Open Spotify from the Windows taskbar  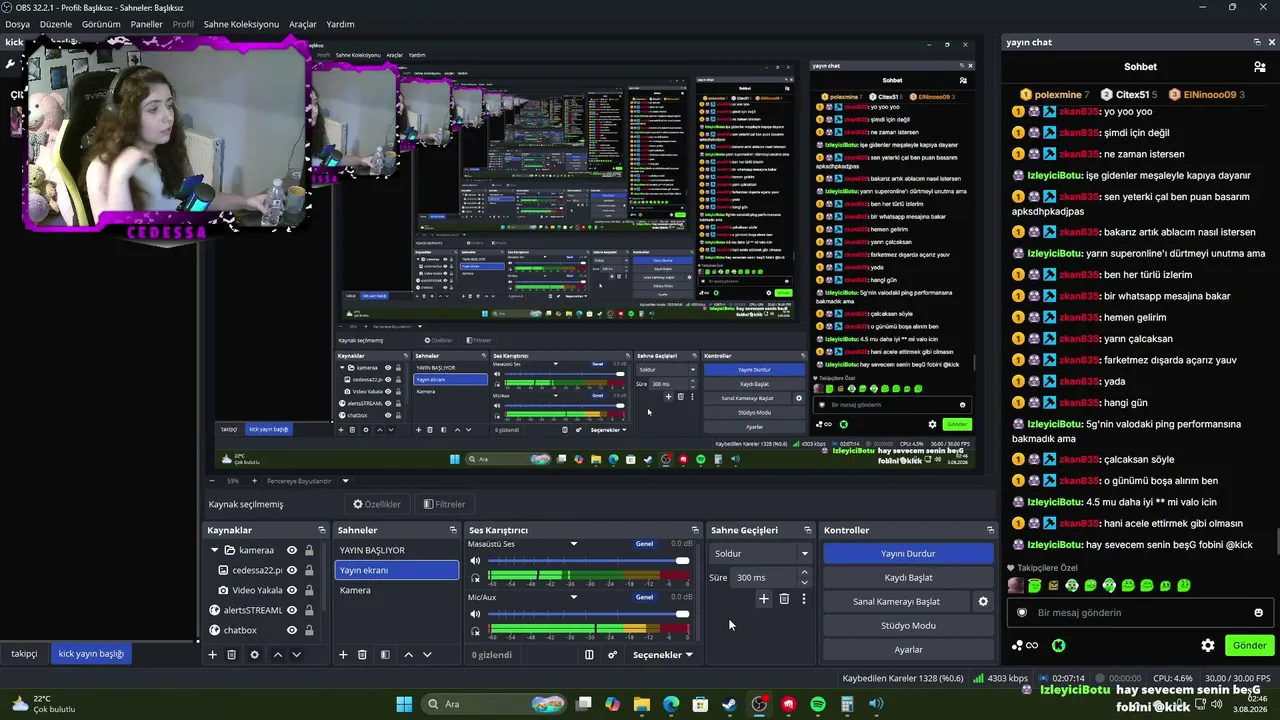click(x=818, y=704)
